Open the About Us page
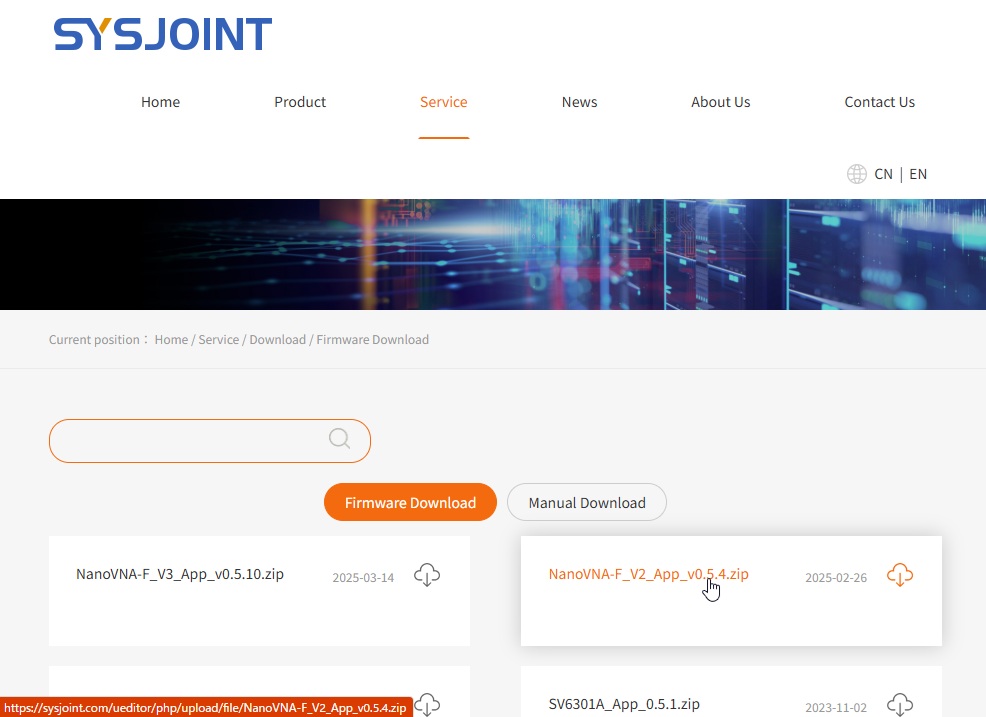Image resolution: width=986 pixels, height=717 pixels. [720, 102]
